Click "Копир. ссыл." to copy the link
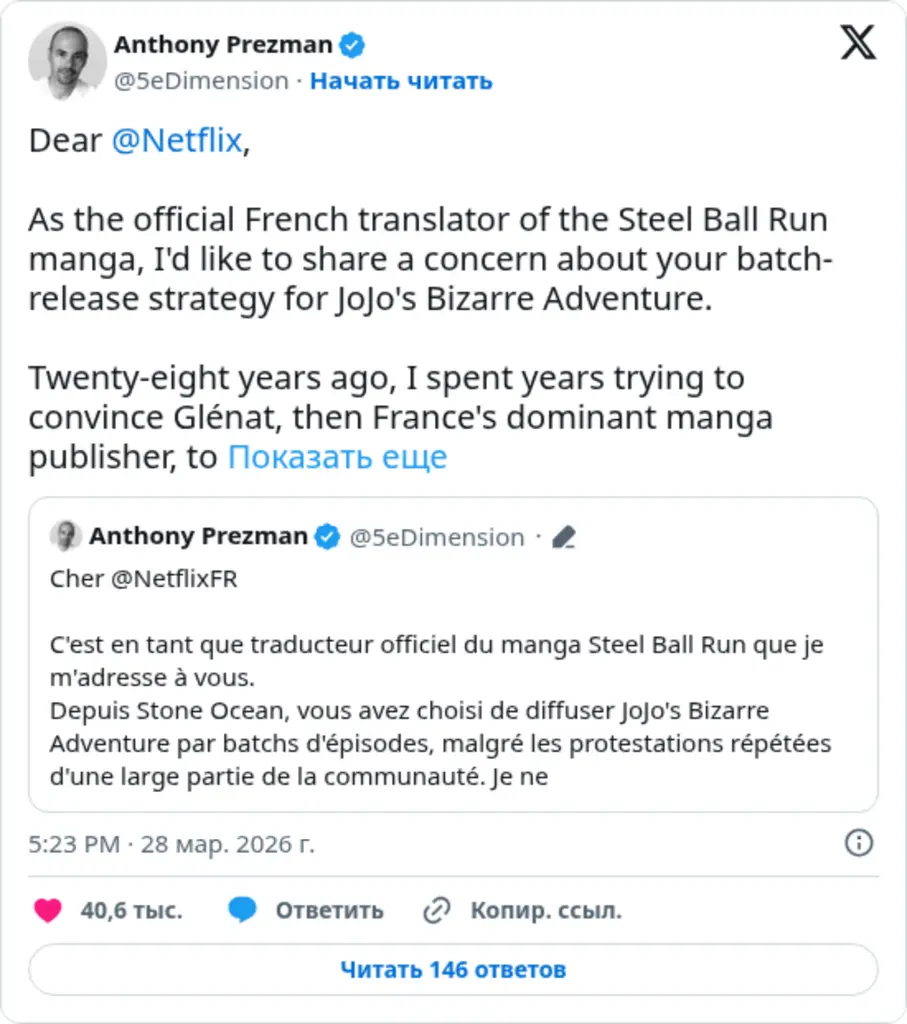This screenshot has height=1024, width=907. tap(546, 910)
